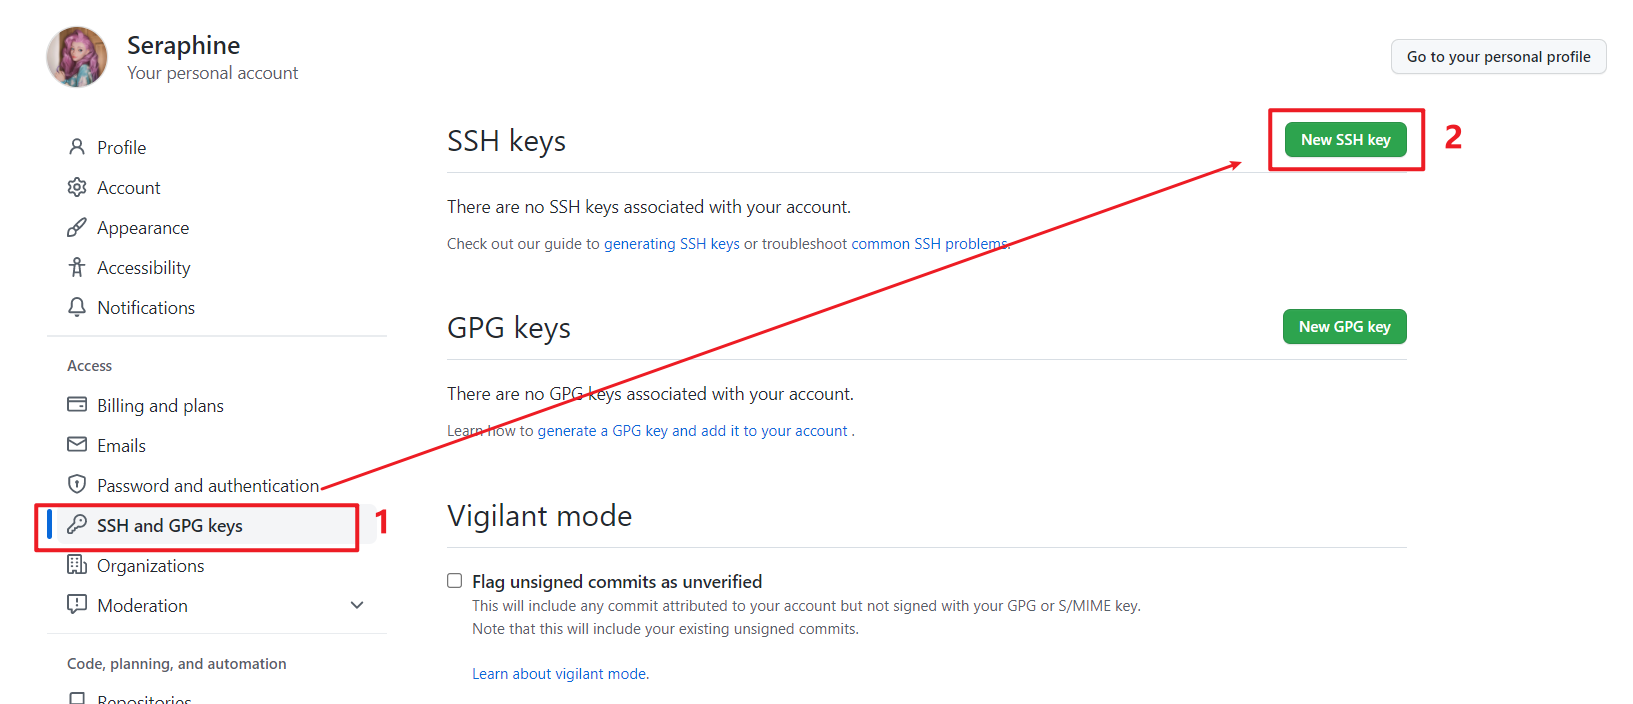Open common SSH problems link

[x=929, y=244]
